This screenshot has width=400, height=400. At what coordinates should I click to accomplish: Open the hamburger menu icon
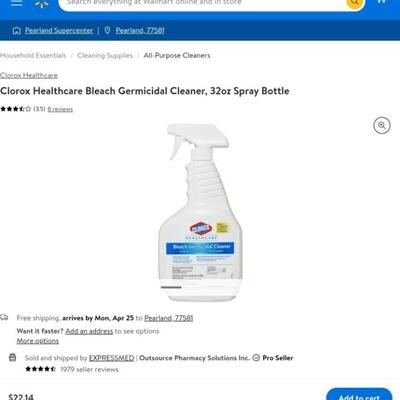tap(16, 2)
